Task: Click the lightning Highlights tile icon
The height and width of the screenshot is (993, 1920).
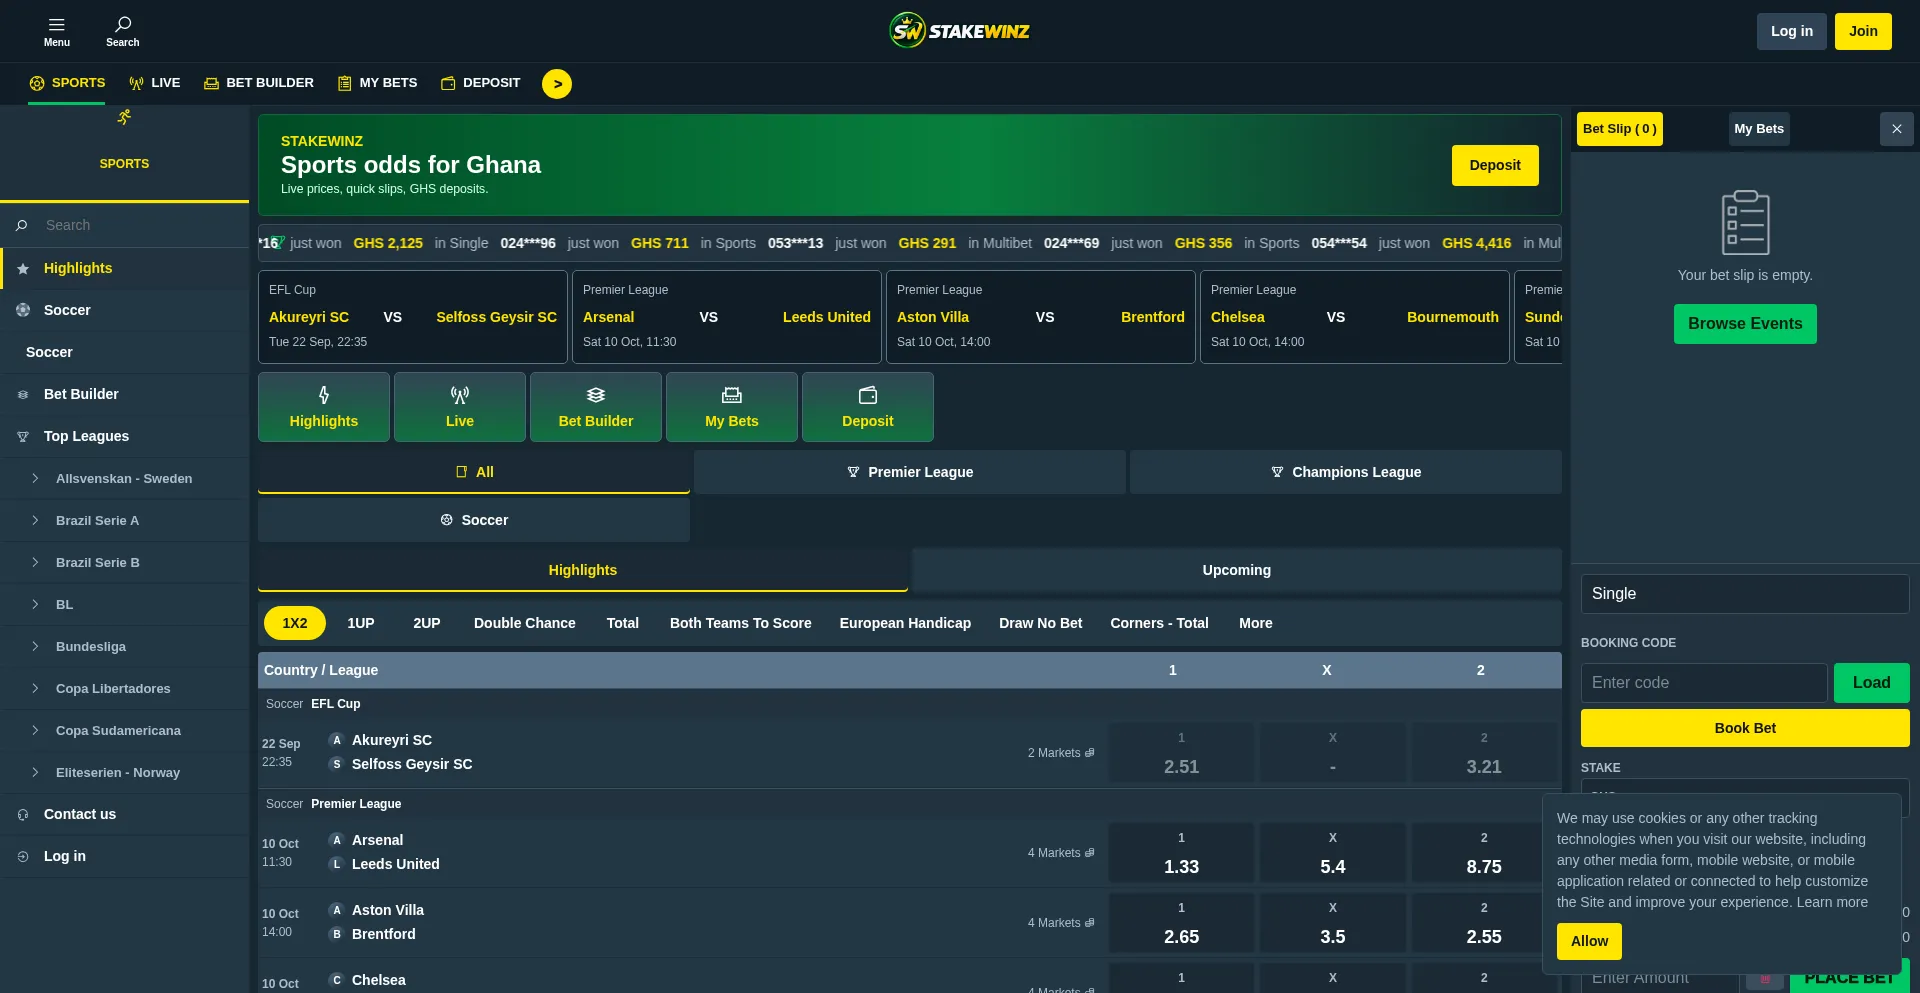Action: click(324, 395)
